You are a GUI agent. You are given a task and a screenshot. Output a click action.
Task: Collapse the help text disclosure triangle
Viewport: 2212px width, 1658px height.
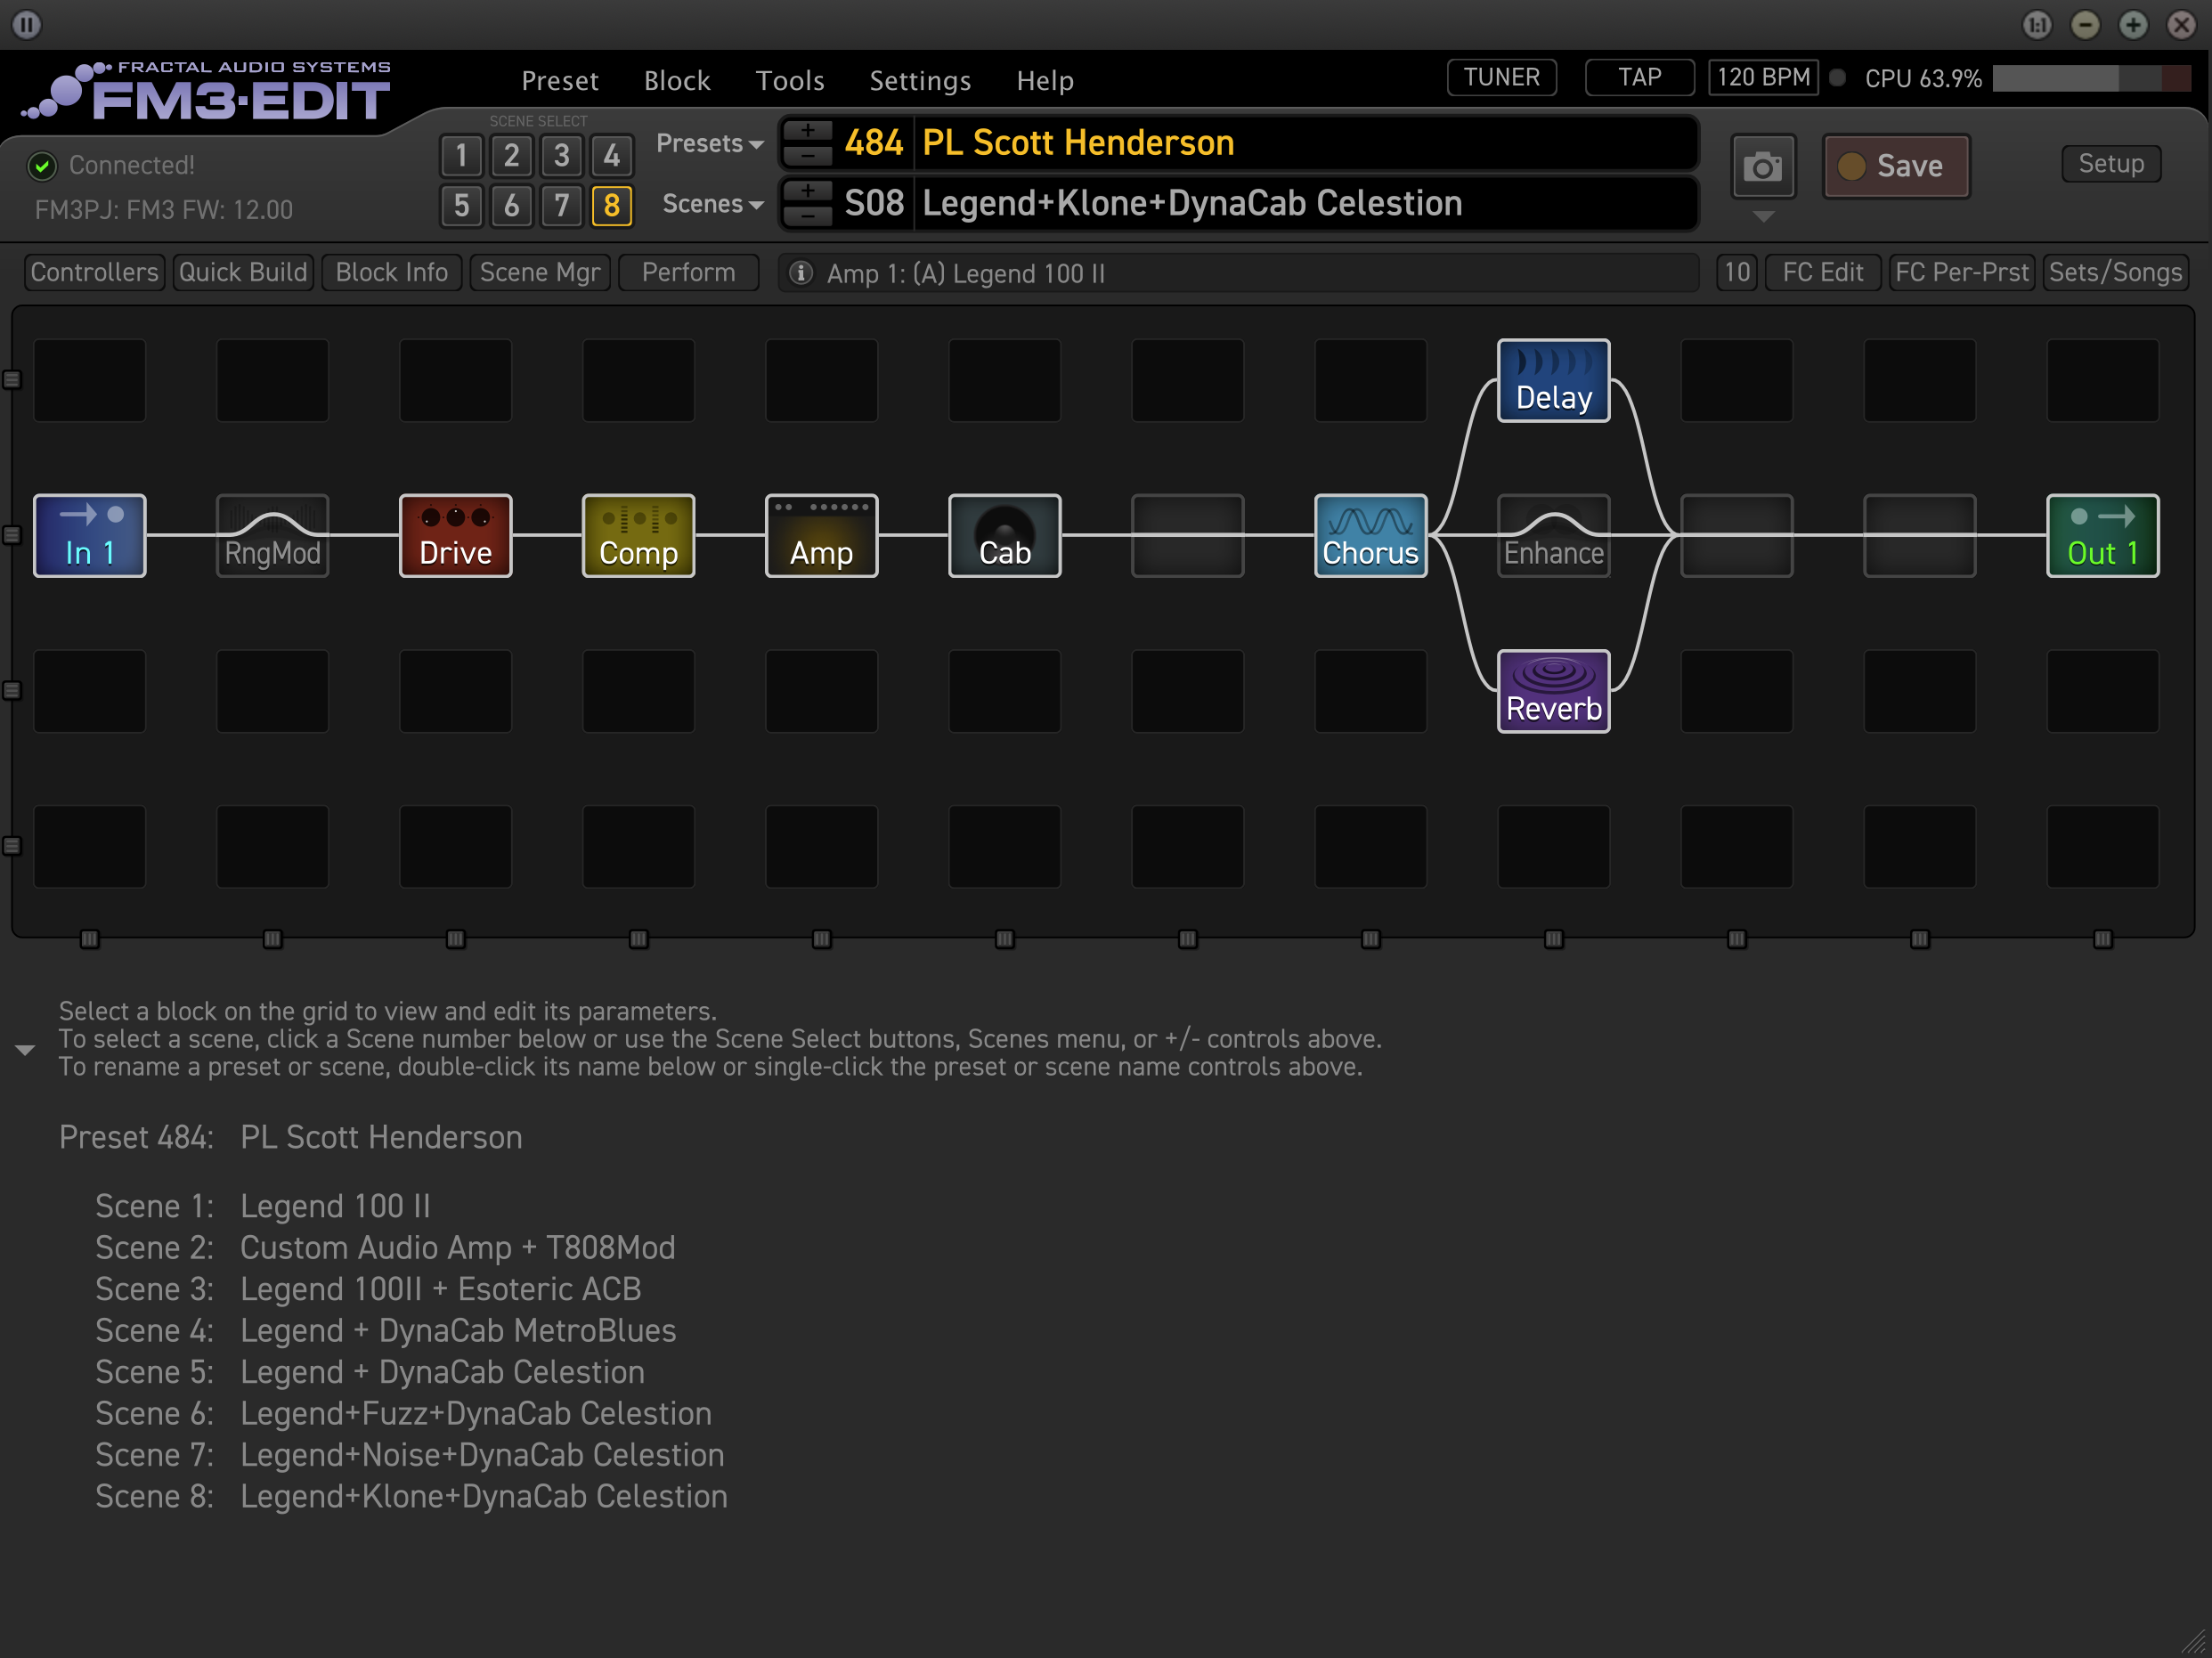[25, 1049]
